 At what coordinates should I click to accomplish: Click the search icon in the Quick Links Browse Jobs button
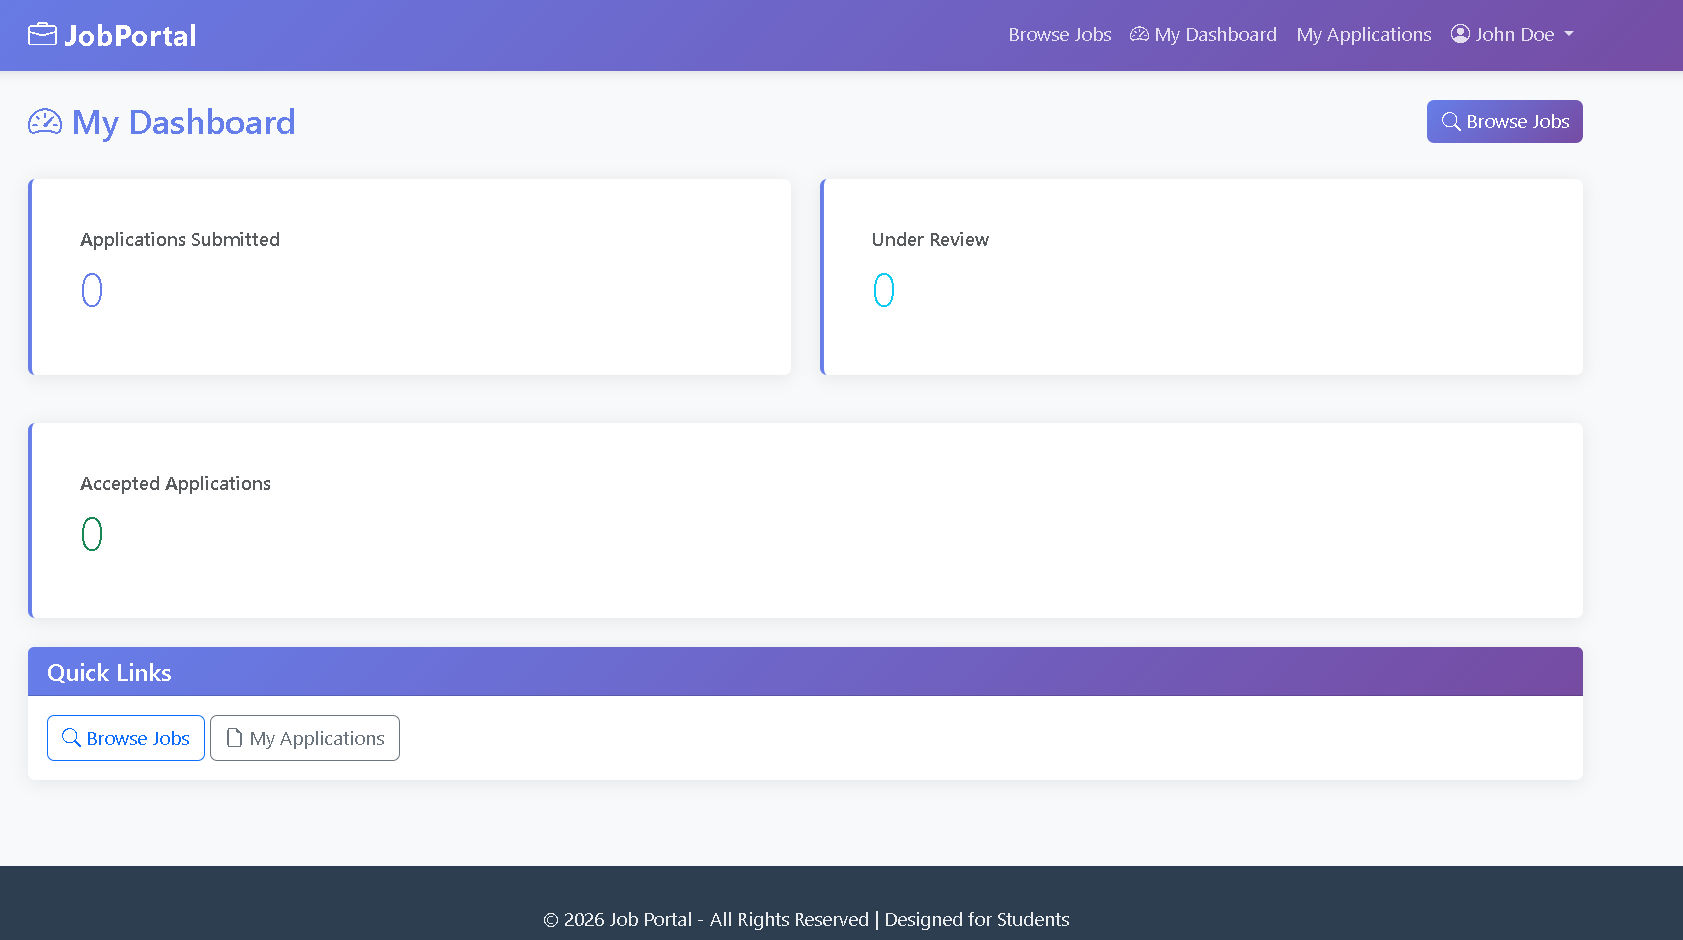pyautogui.click(x=71, y=738)
